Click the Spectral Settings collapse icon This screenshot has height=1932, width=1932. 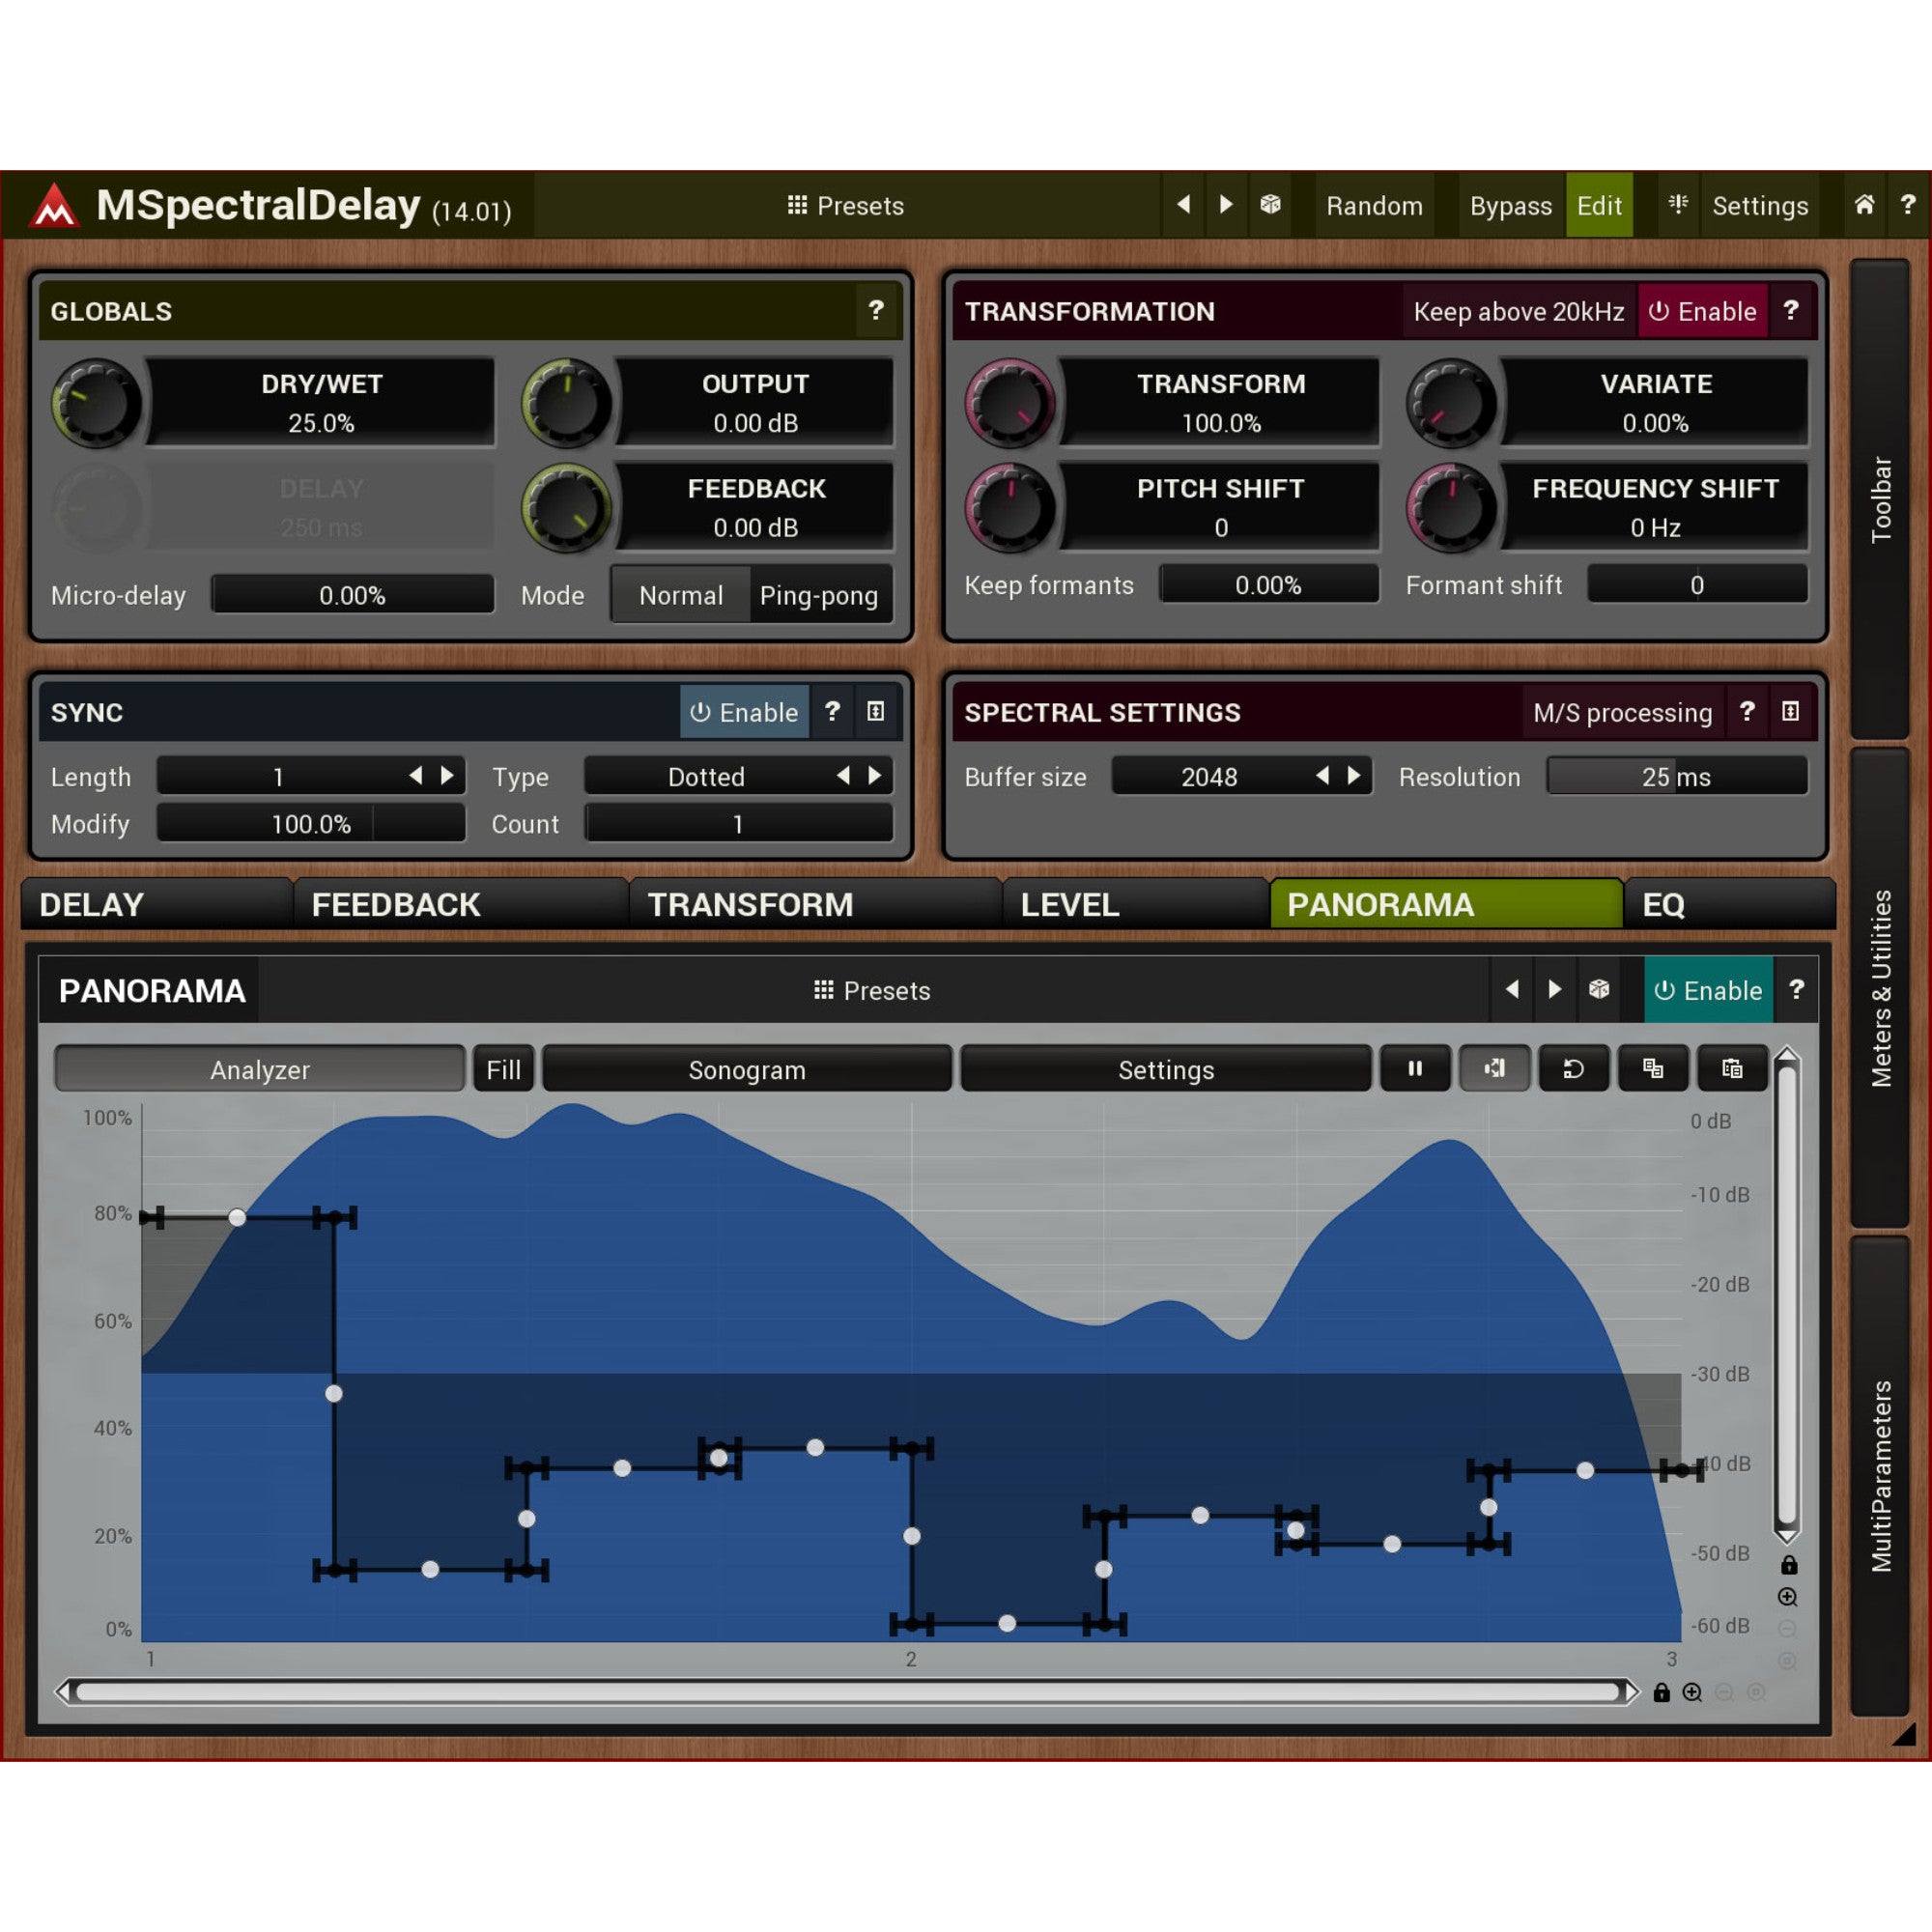pos(1790,712)
